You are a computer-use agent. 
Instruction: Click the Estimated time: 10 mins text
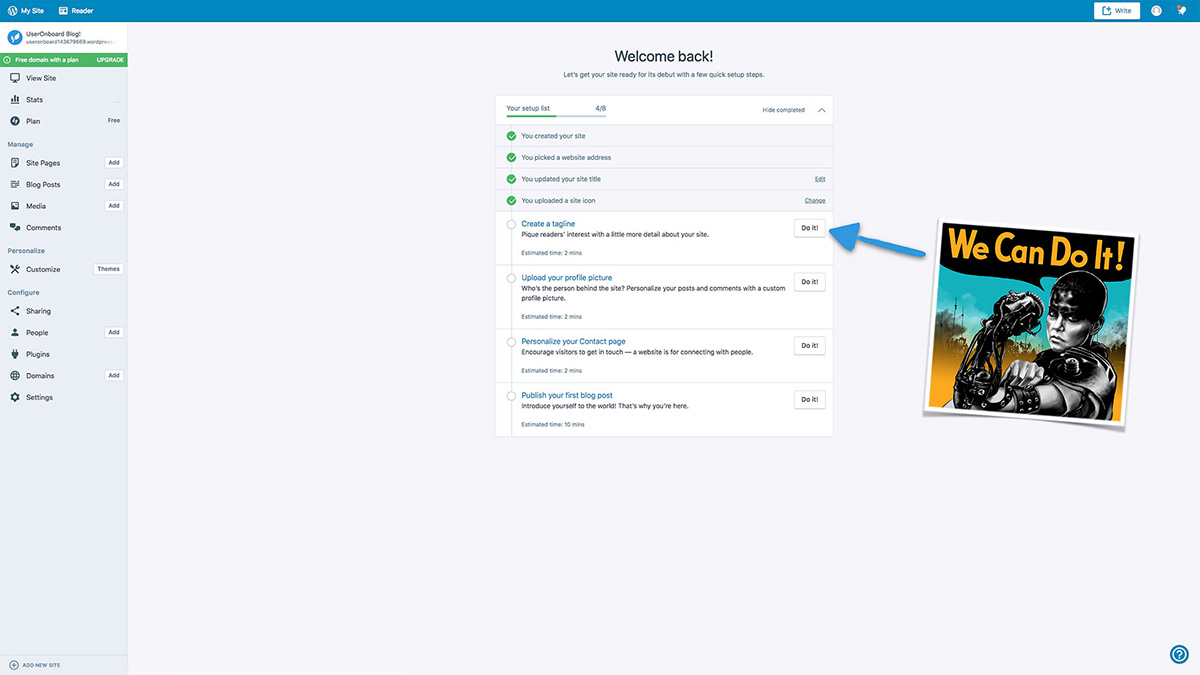[553, 425]
